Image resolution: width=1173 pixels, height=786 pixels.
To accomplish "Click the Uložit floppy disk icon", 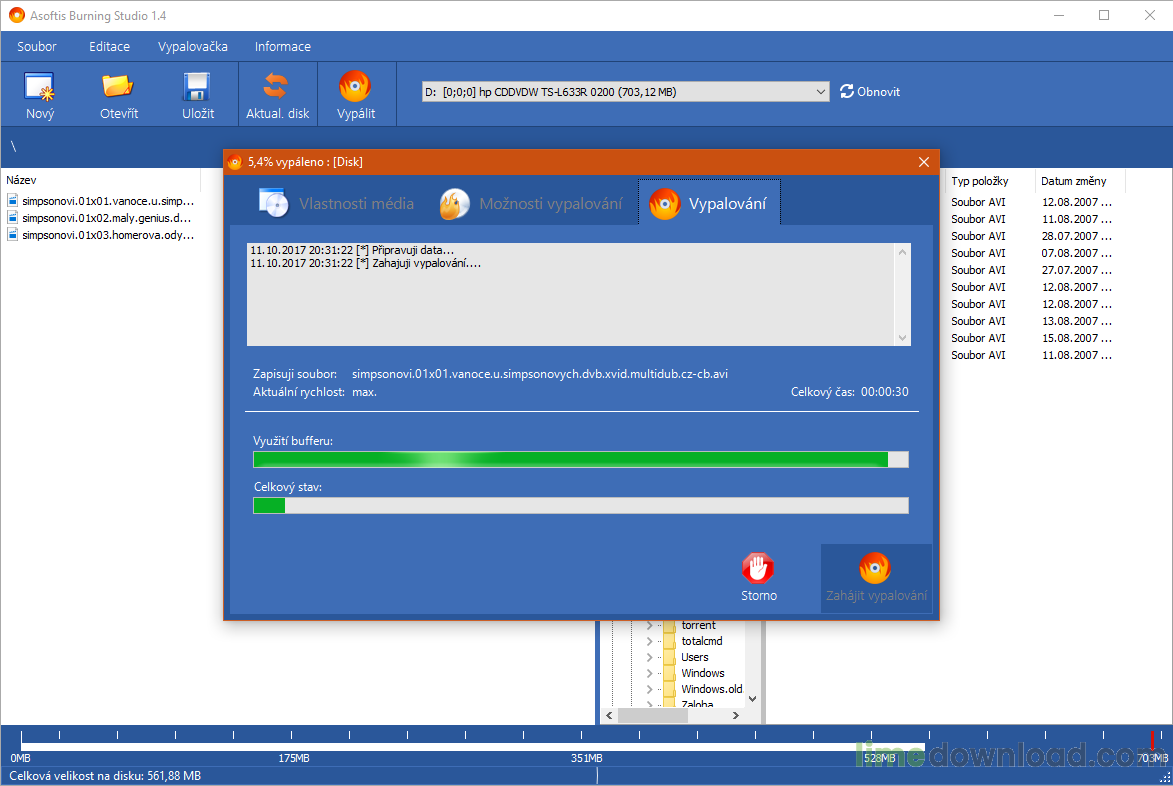I will (197, 87).
